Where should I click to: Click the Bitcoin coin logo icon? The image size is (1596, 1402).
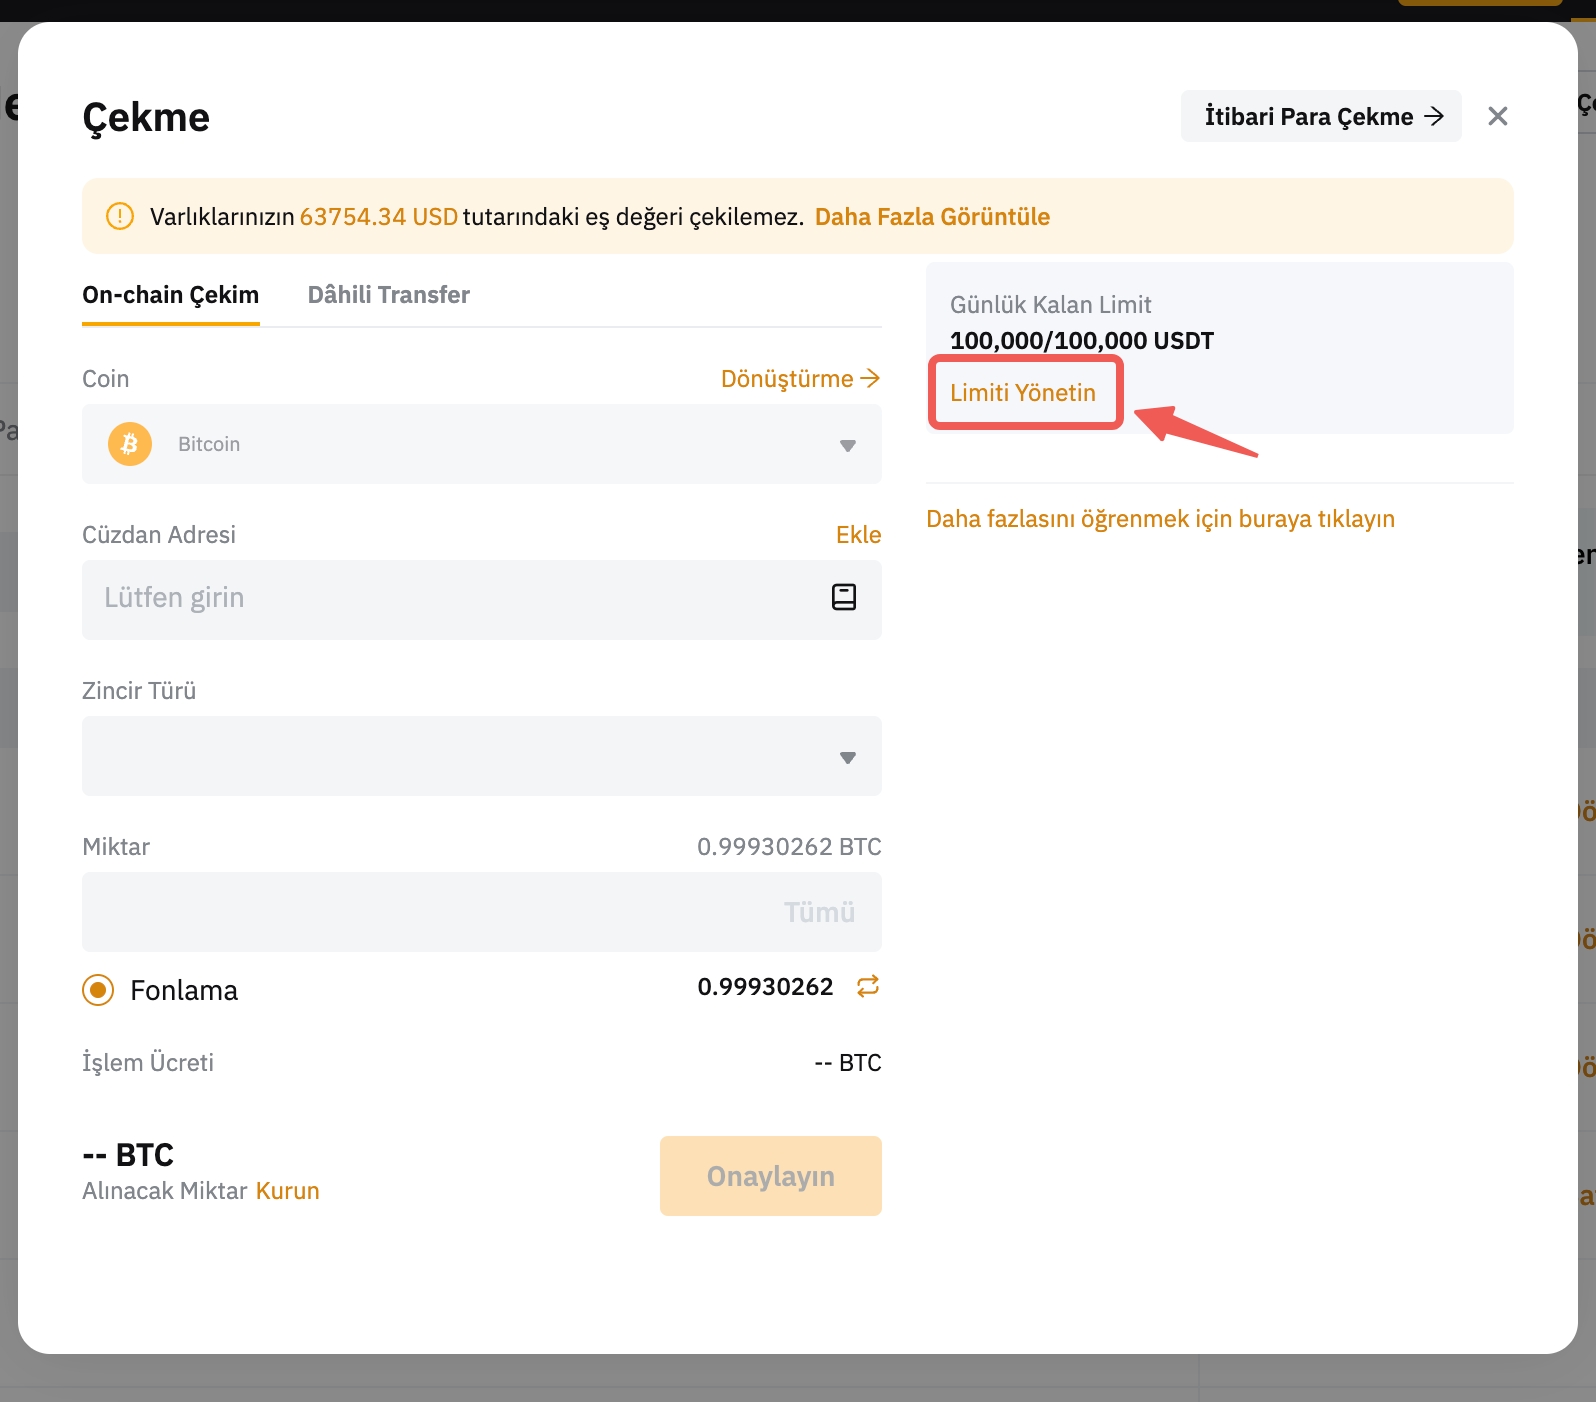point(130,444)
